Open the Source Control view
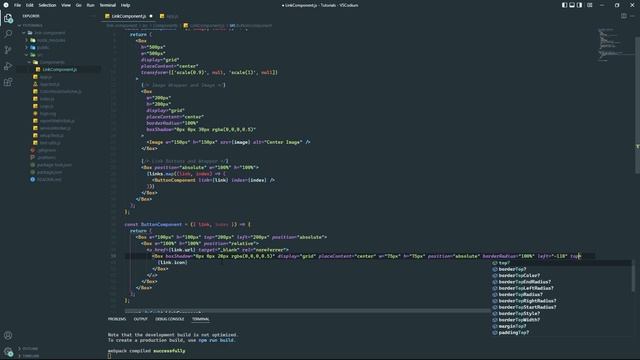Image resolution: width=640 pixels, height=360 pixels. coord(8,50)
